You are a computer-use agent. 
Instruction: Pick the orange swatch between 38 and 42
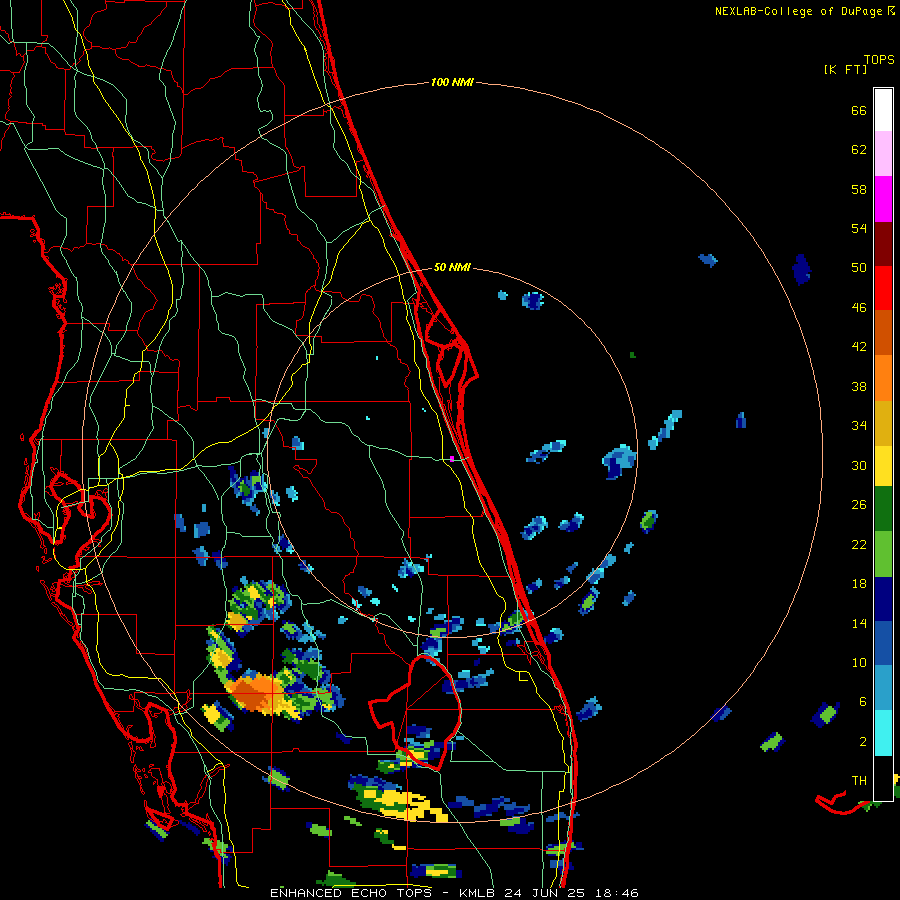(x=883, y=378)
